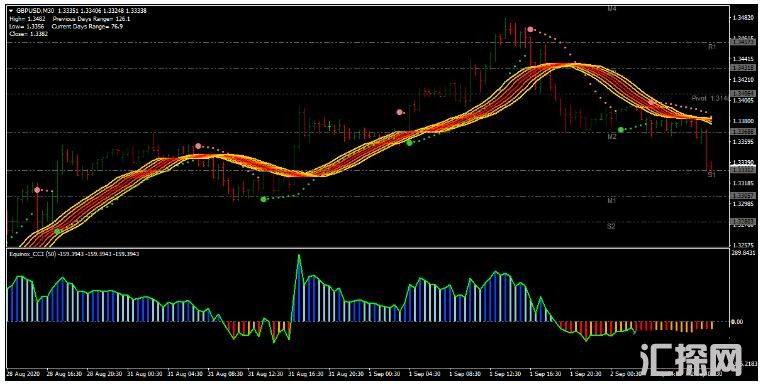Select the Equinox_CCI (50) indicator label
Screen dimensions: 762x384
point(28,254)
